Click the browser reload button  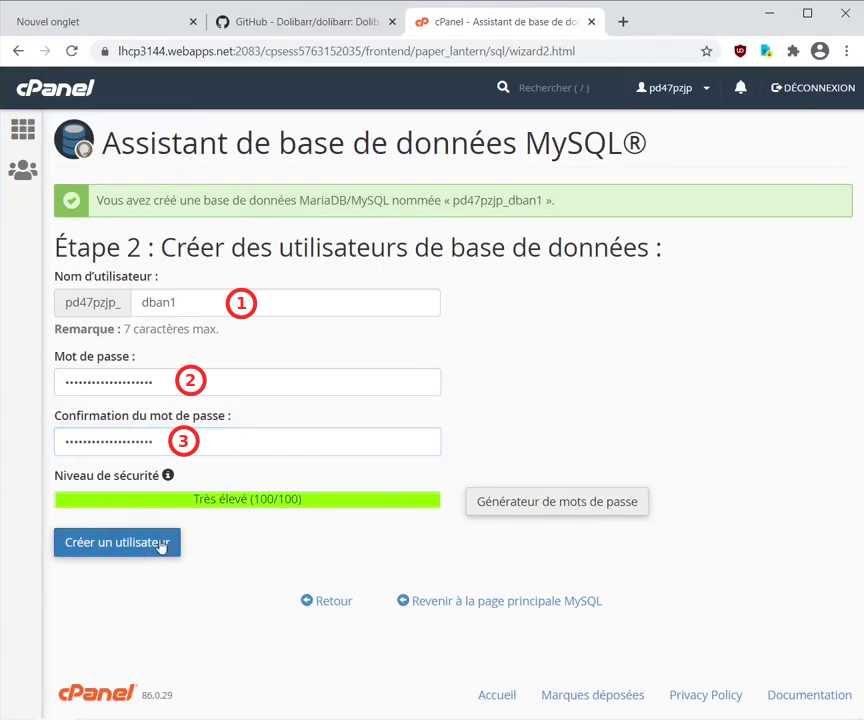pos(70,51)
